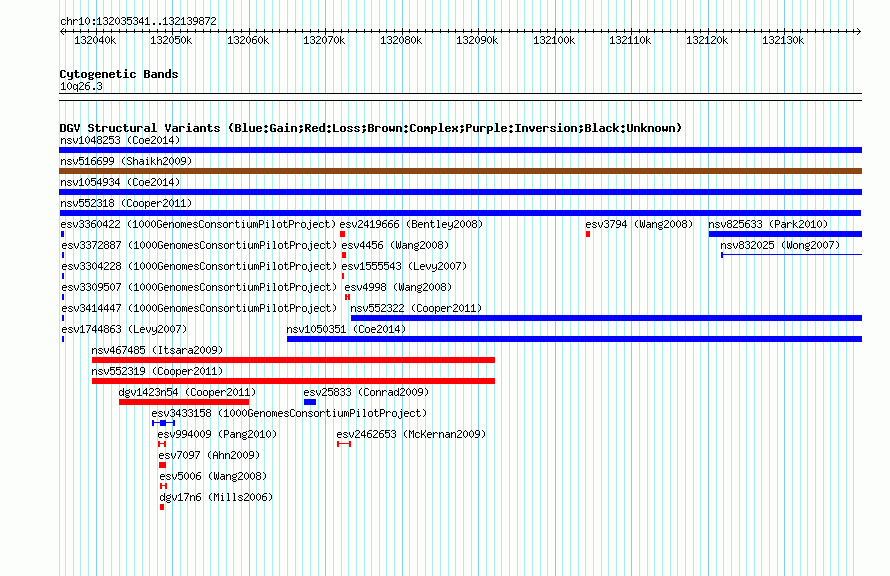Open esv4456 (Wang2008) variant label
Screen dimensions: 890x576
pos(395,245)
